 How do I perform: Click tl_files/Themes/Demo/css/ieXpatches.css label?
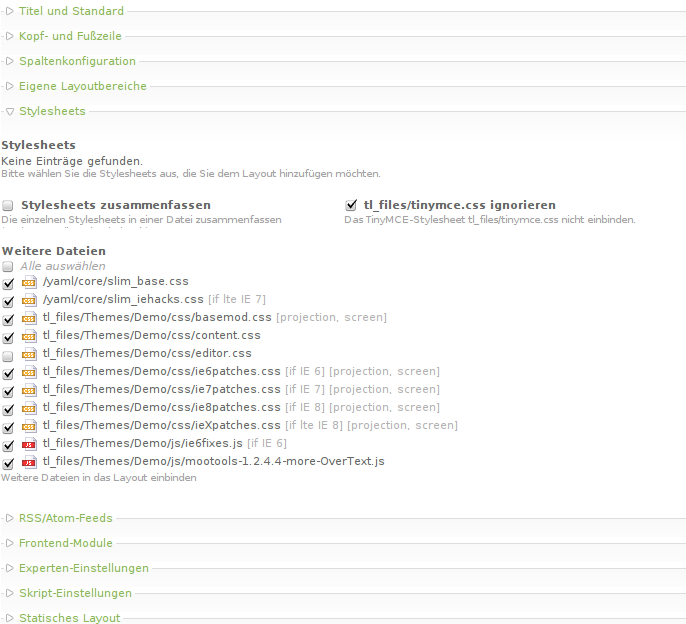(x=161, y=425)
